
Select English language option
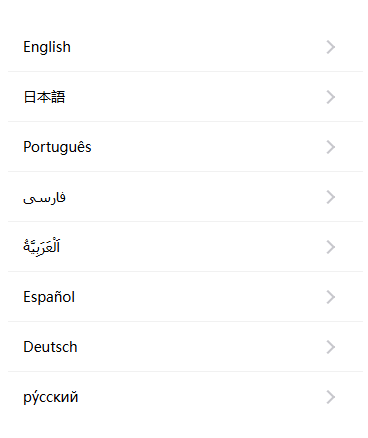(x=47, y=47)
